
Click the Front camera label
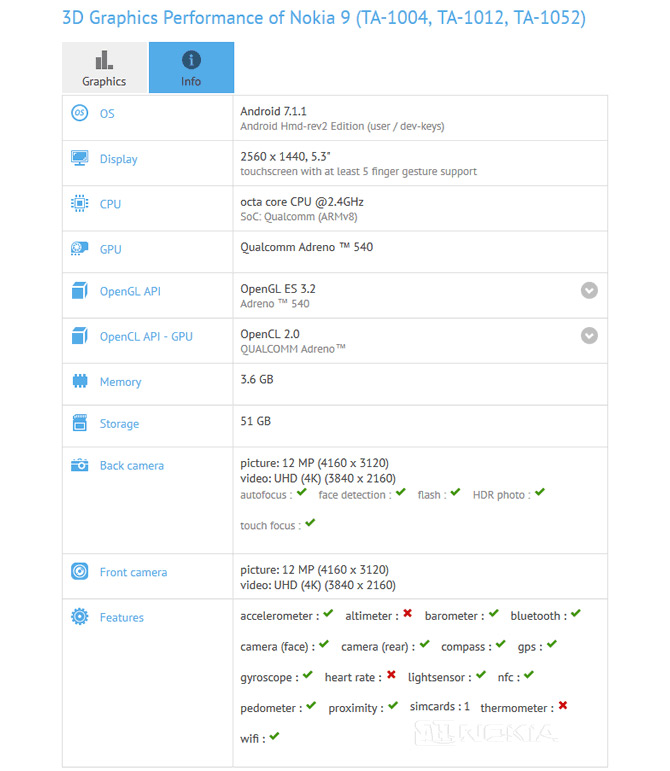pyautogui.click(x=133, y=572)
